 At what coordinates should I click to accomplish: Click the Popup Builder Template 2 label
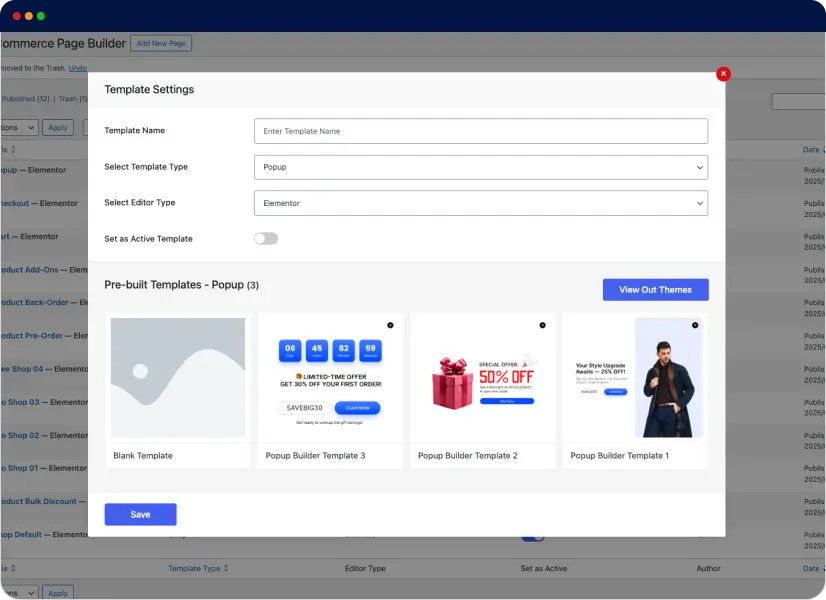[468, 456]
